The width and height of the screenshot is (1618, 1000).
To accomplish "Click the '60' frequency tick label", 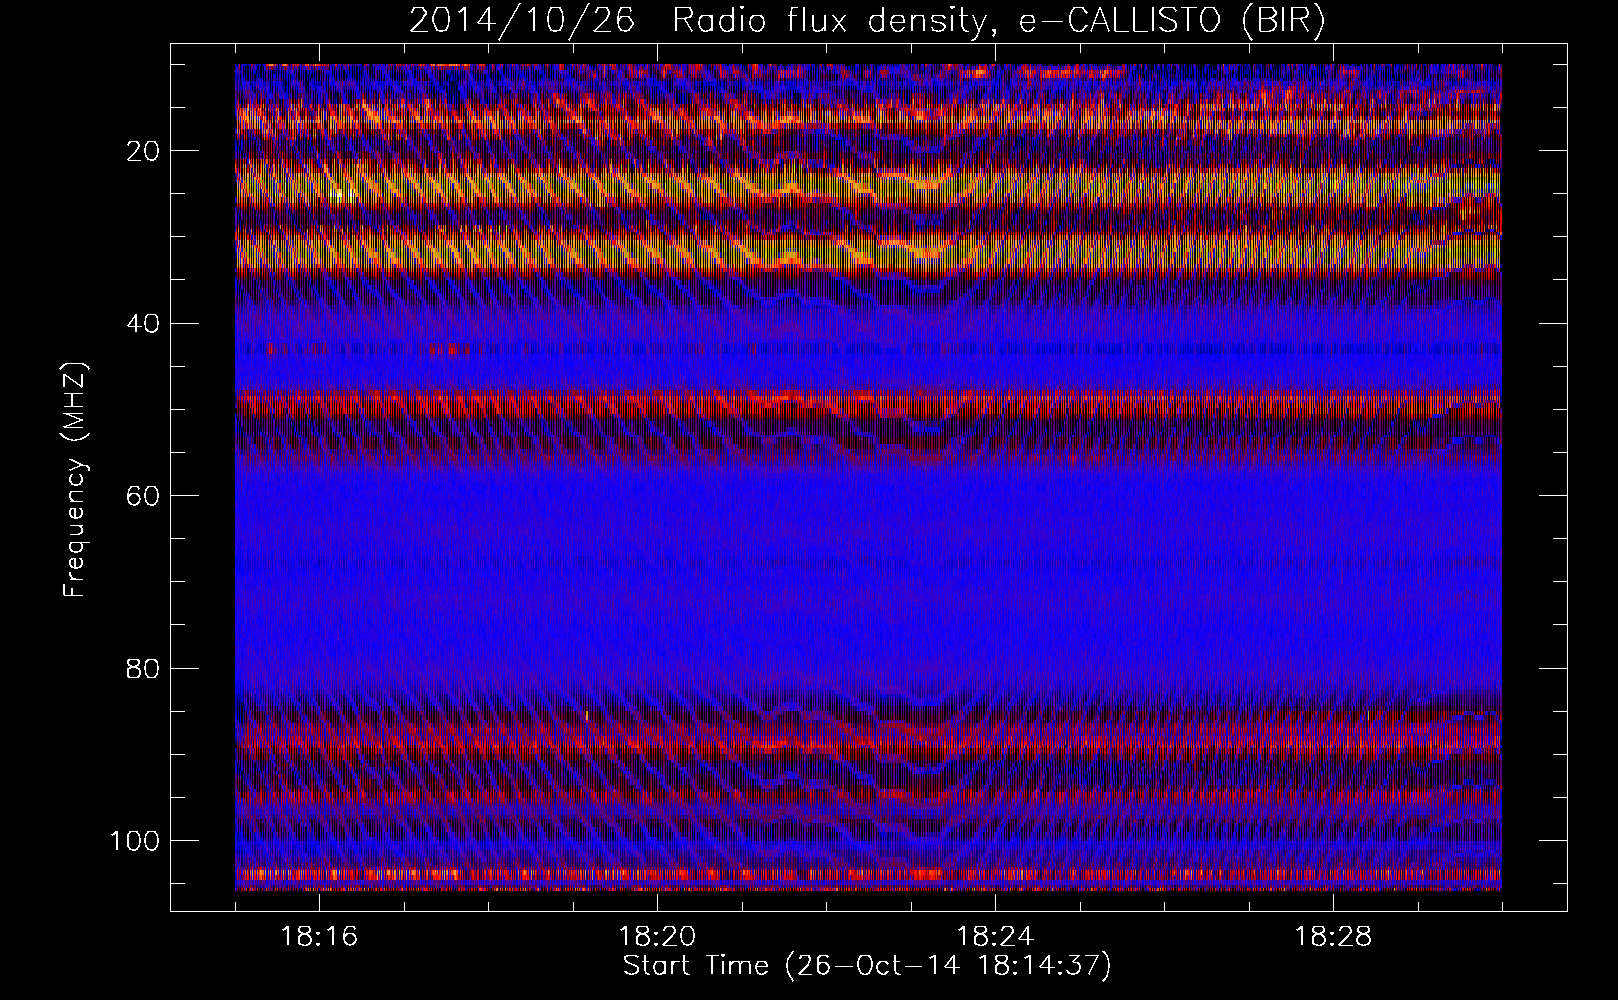I will click(141, 496).
